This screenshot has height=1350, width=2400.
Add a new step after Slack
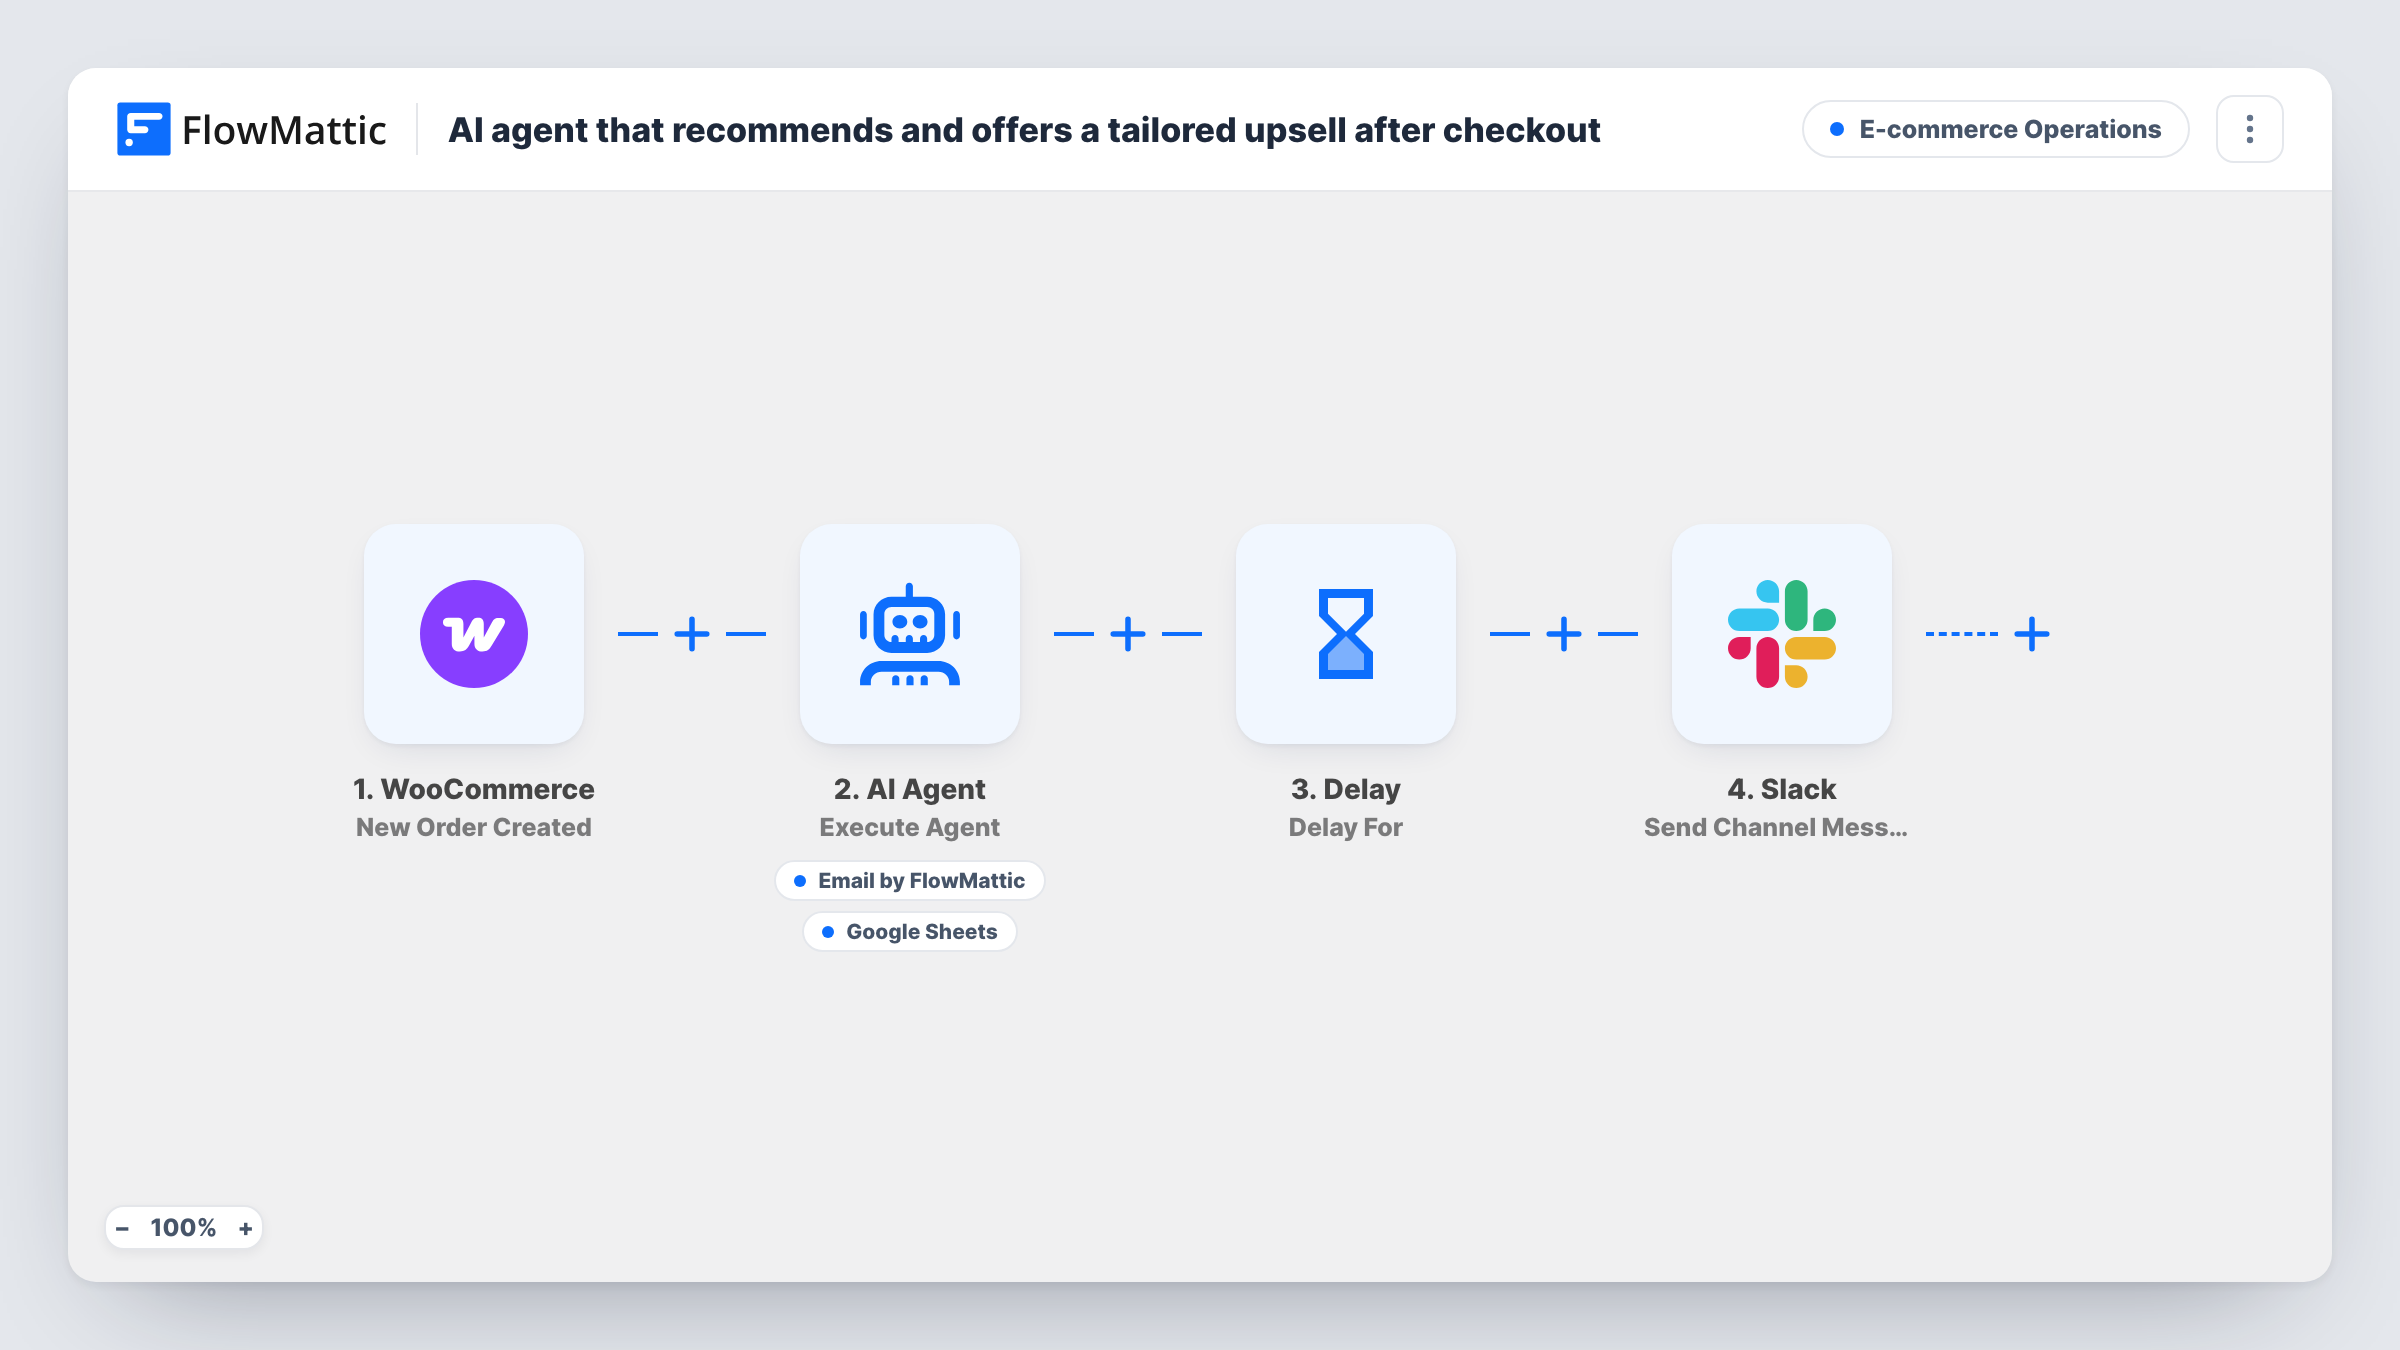coord(2032,634)
